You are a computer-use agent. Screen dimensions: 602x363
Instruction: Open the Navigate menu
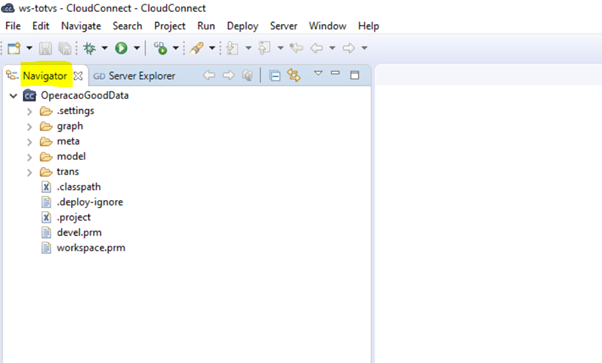coord(81,26)
